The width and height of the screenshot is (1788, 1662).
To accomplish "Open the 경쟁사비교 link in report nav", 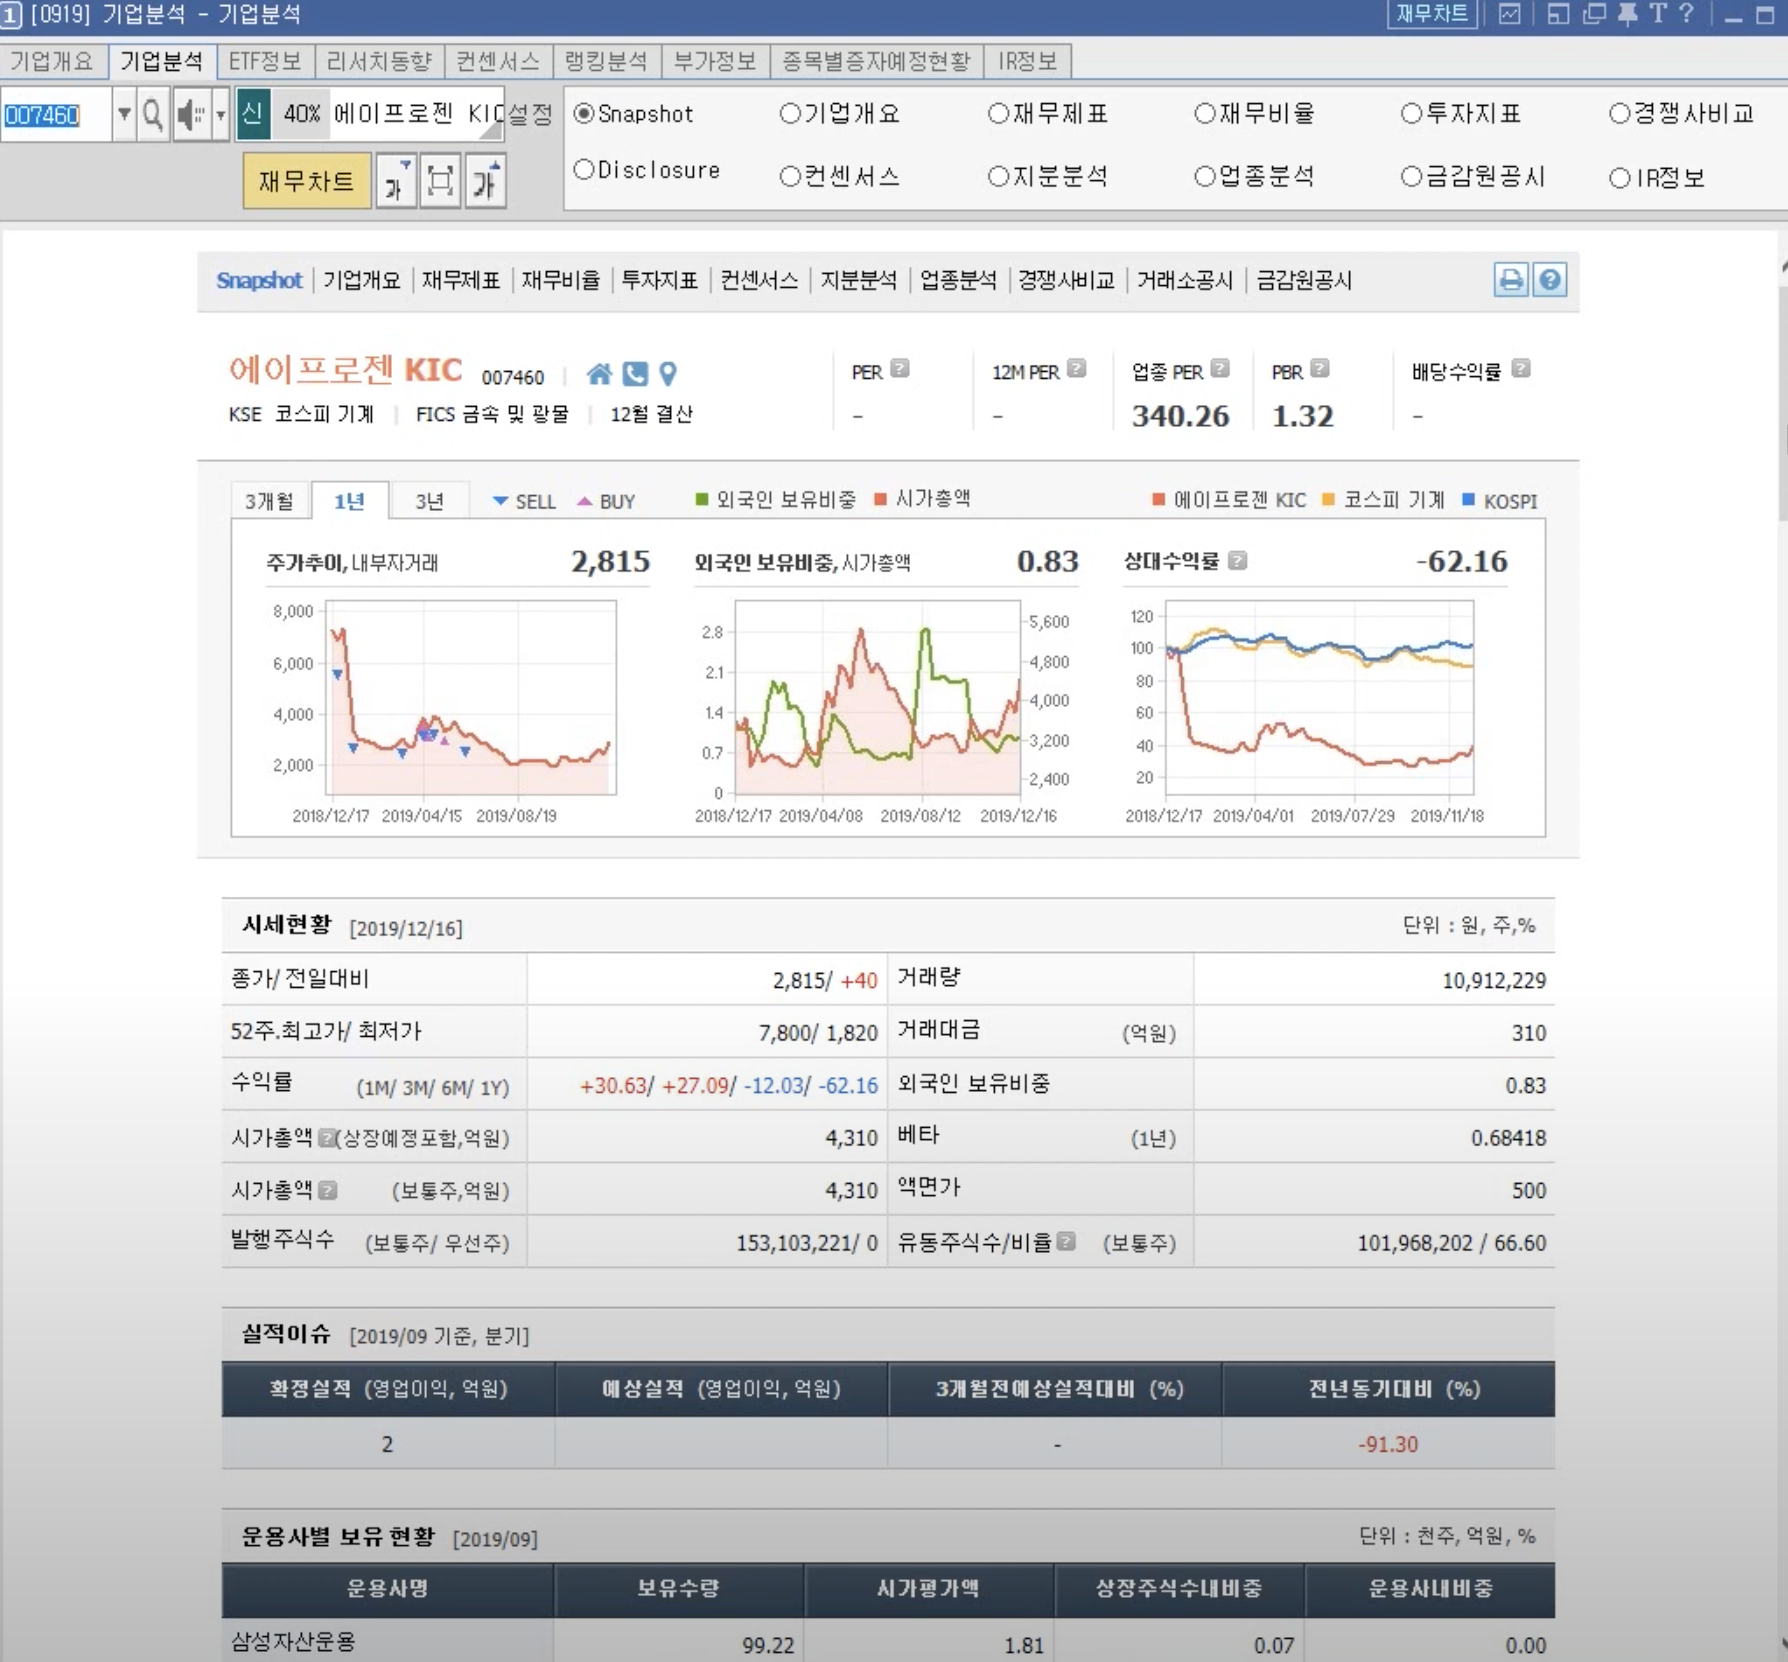I will point(1066,280).
